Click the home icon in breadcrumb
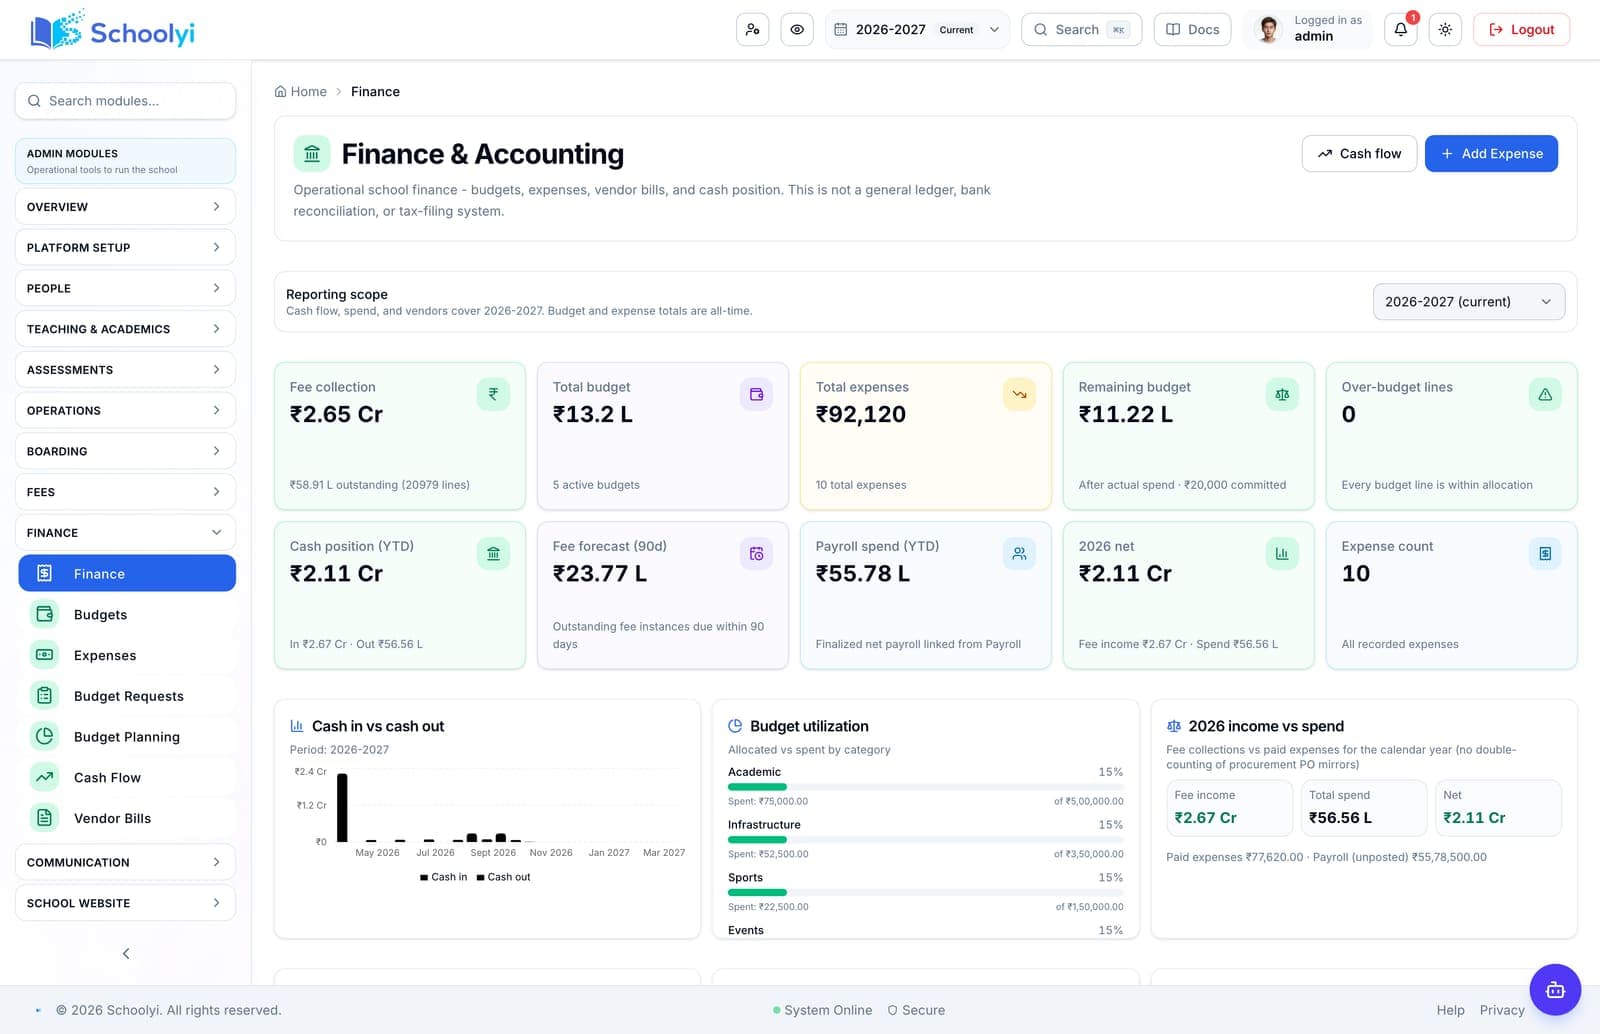This screenshot has height=1034, width=1600. click(281, 91)
